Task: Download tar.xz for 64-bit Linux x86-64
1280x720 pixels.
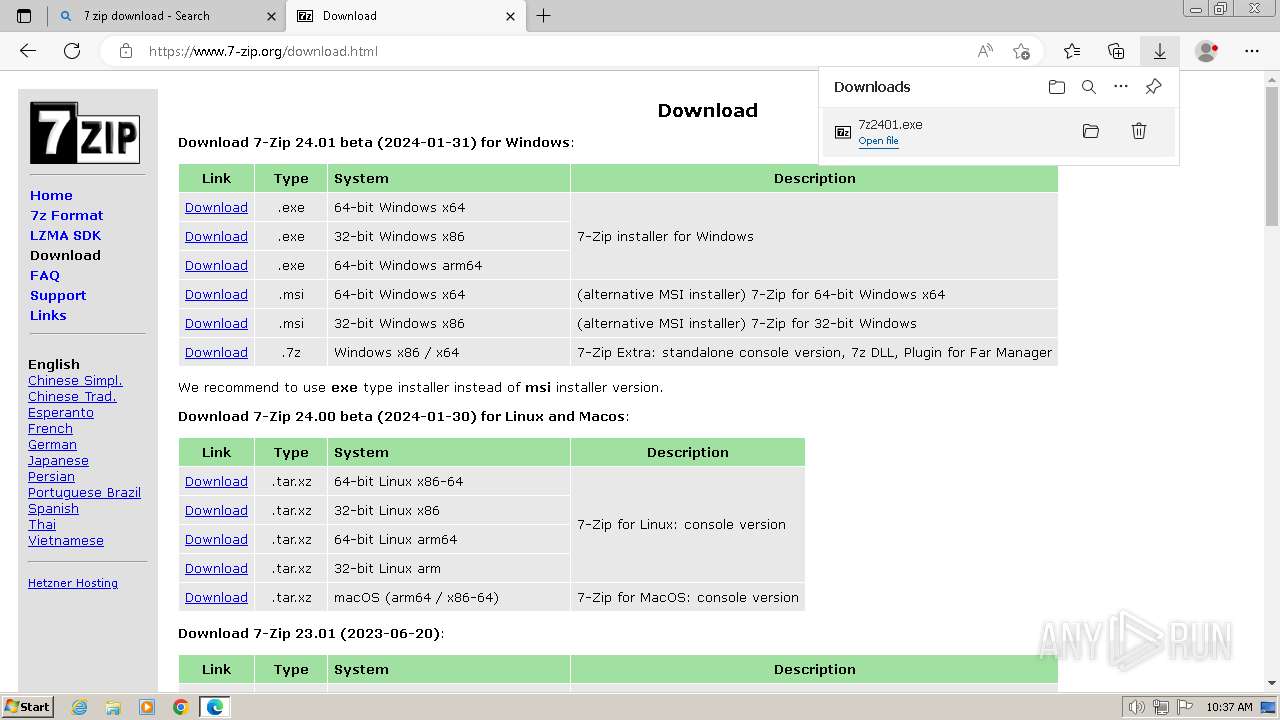Action: click(x=216, y=481)
